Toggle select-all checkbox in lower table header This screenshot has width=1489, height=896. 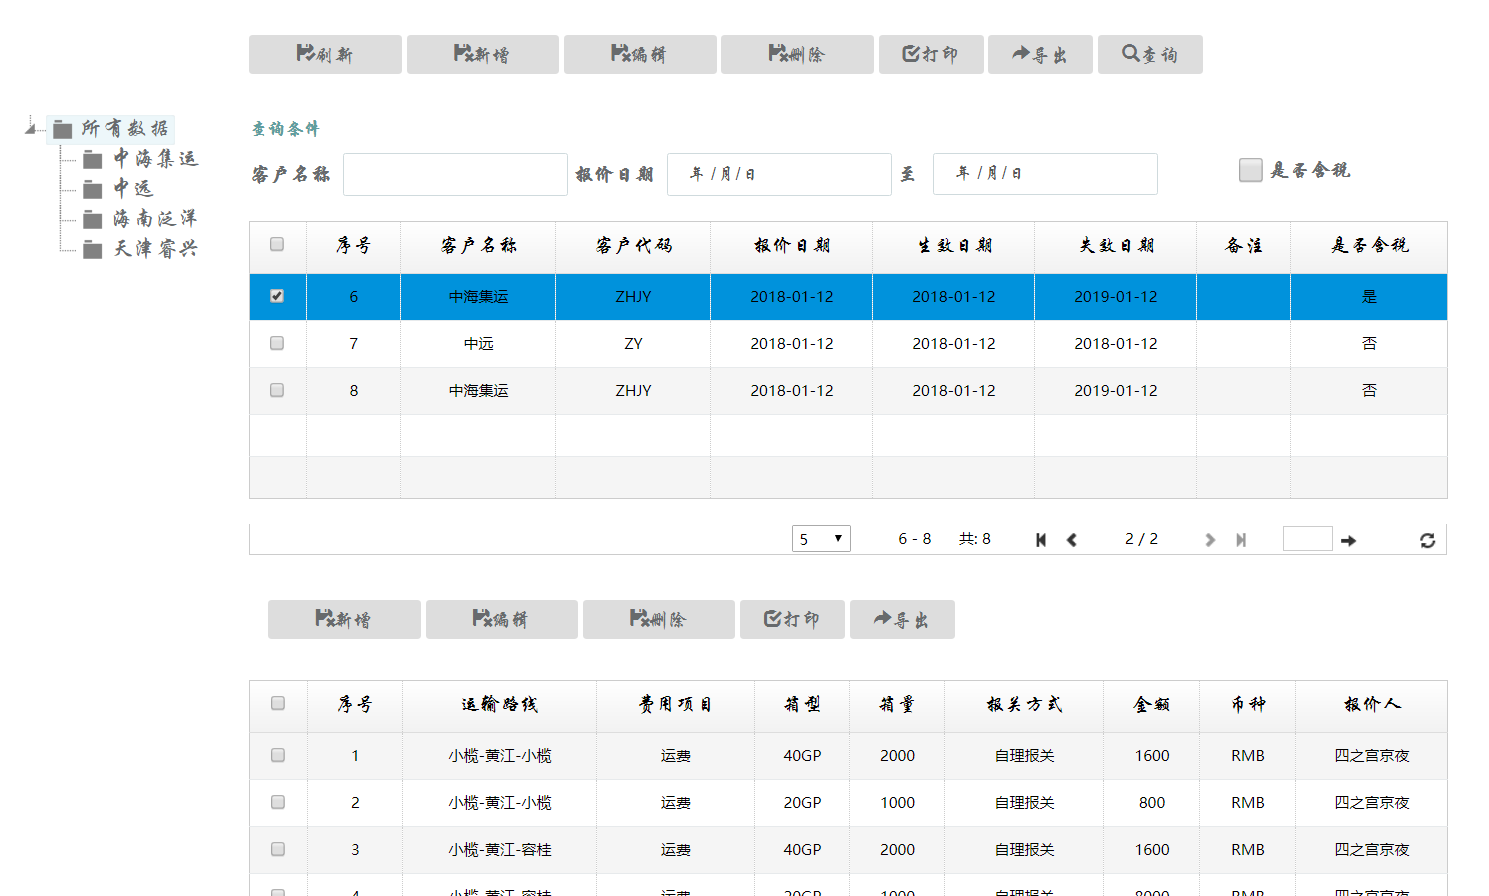pos(278,703)
